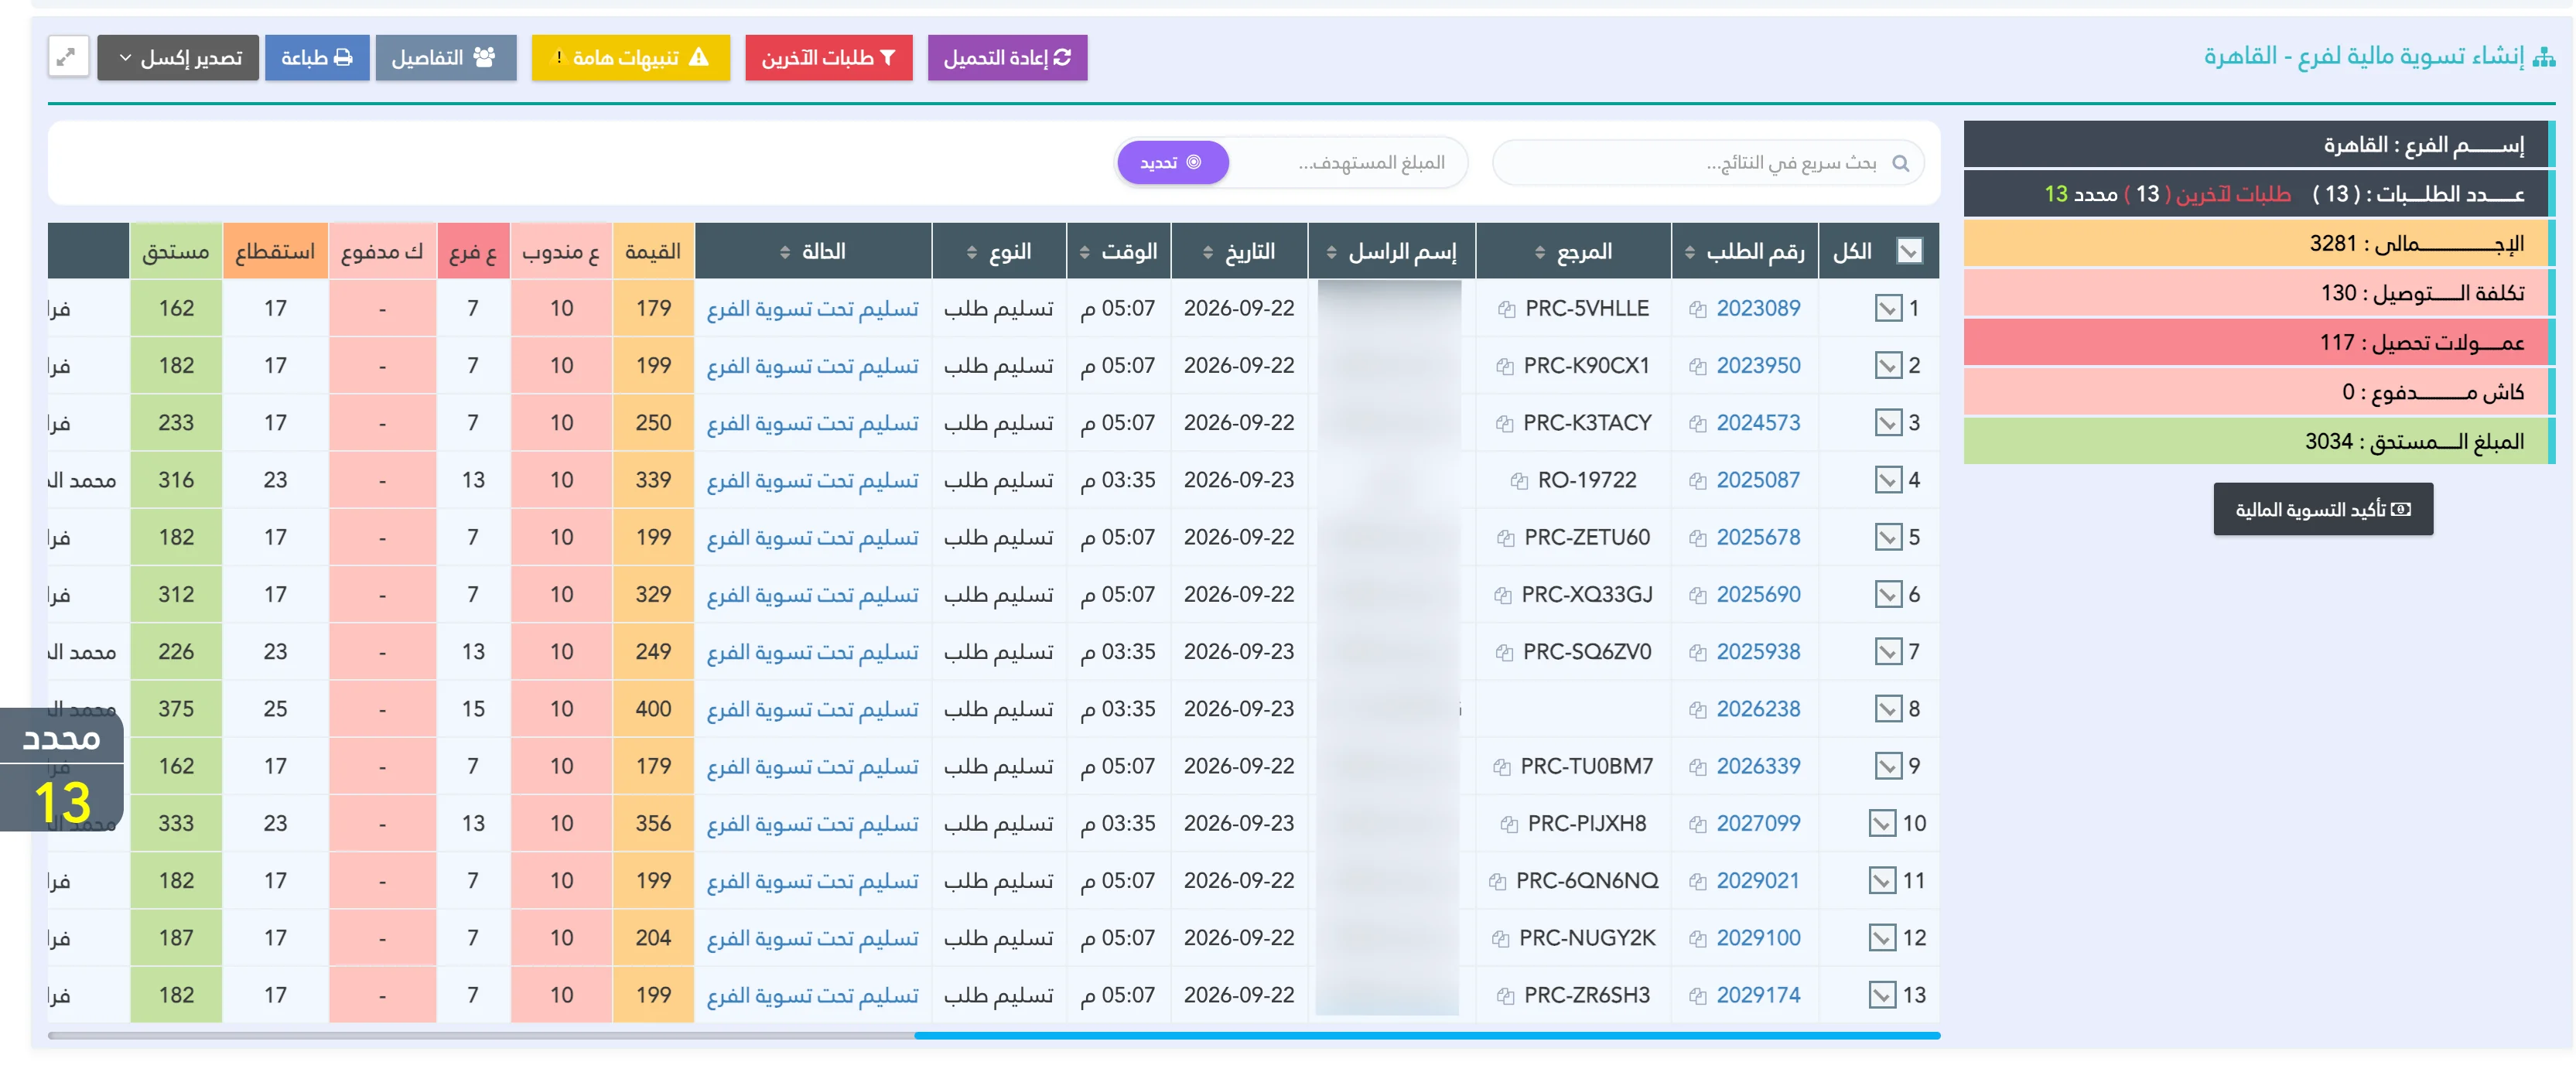Click the إعادة التحميل reload button
Screen dimensions: 2576x1079
pos(1006,57)
